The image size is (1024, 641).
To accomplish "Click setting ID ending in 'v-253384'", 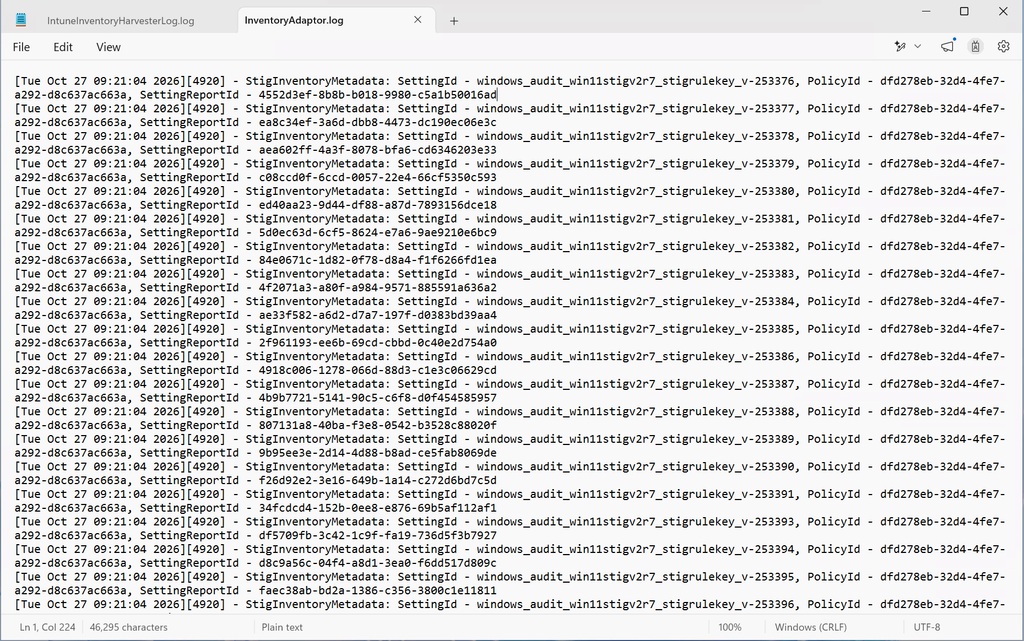I will [635, 301].
